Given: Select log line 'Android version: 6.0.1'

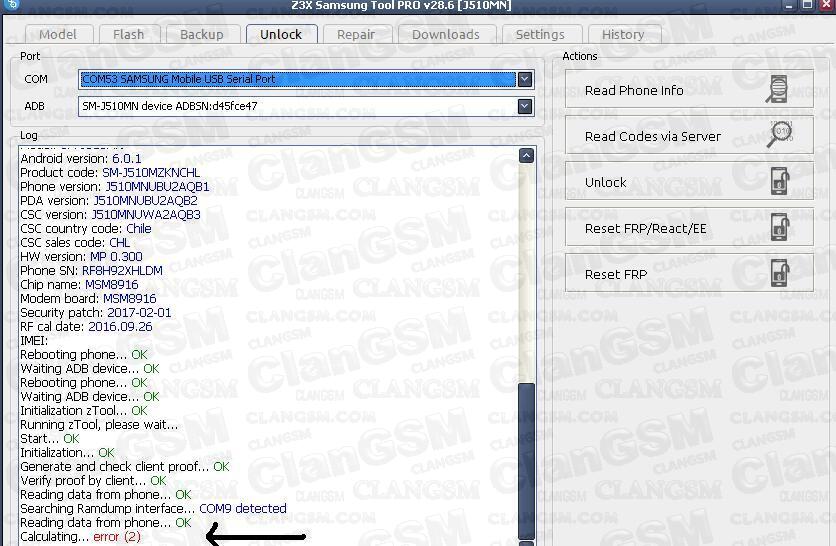Looking at the screenshot, I should 81,158.
